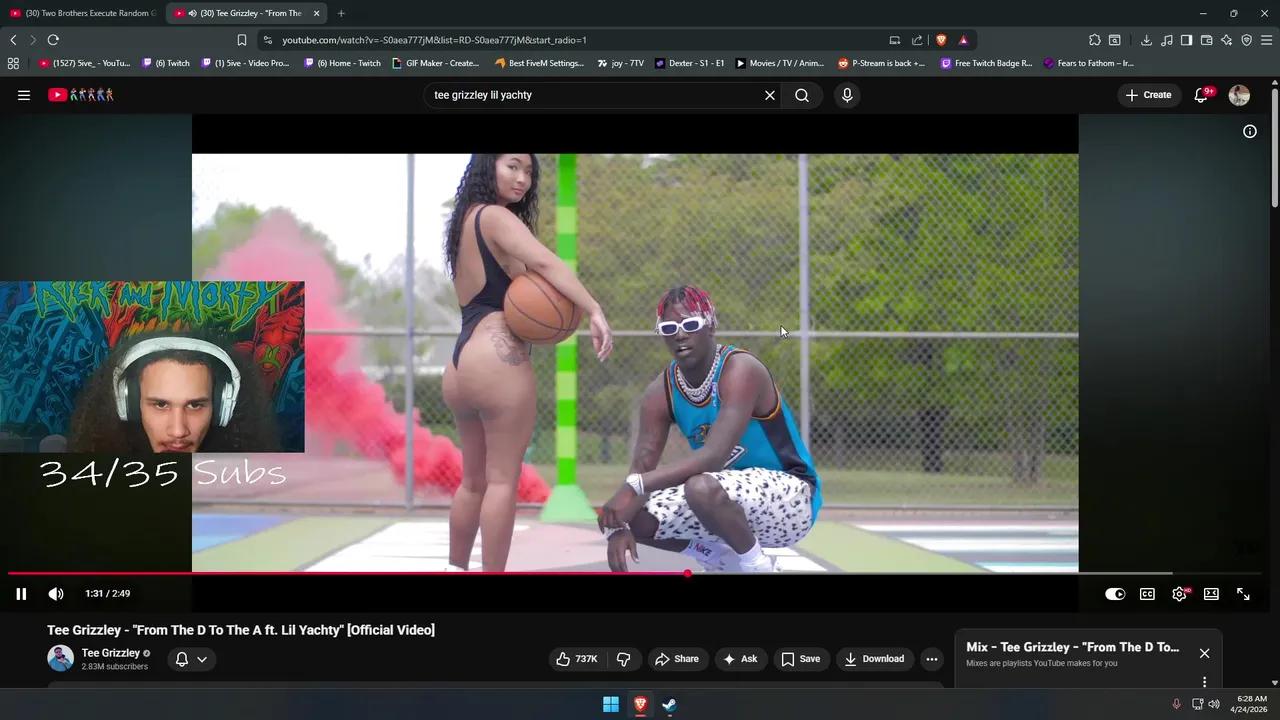
Task: Enter full screen mode
Action: pyautogui.click(x=1243, y=594)
